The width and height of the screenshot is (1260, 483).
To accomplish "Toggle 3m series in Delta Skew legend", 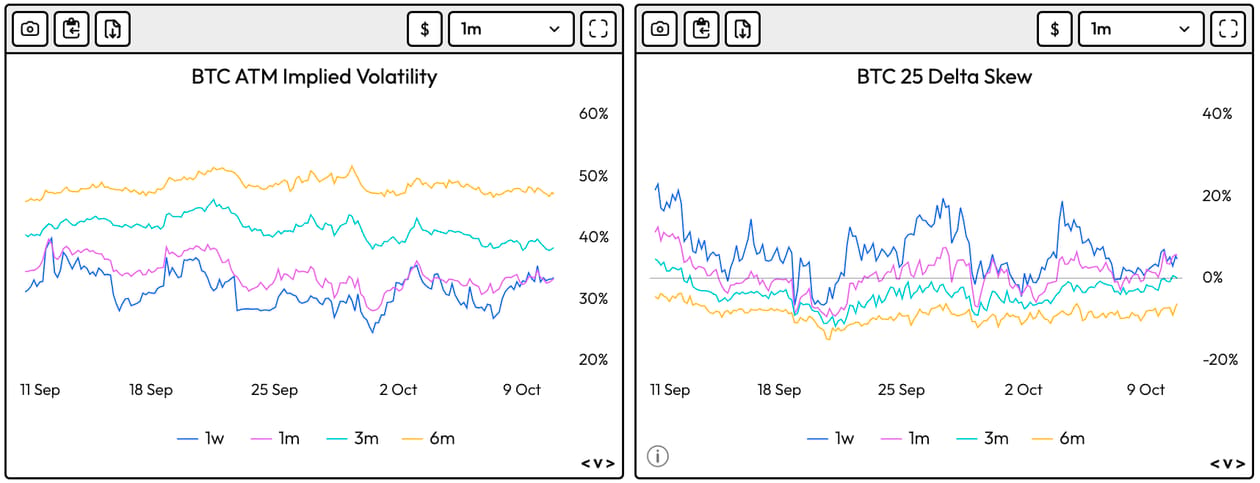I will (981, 438).
